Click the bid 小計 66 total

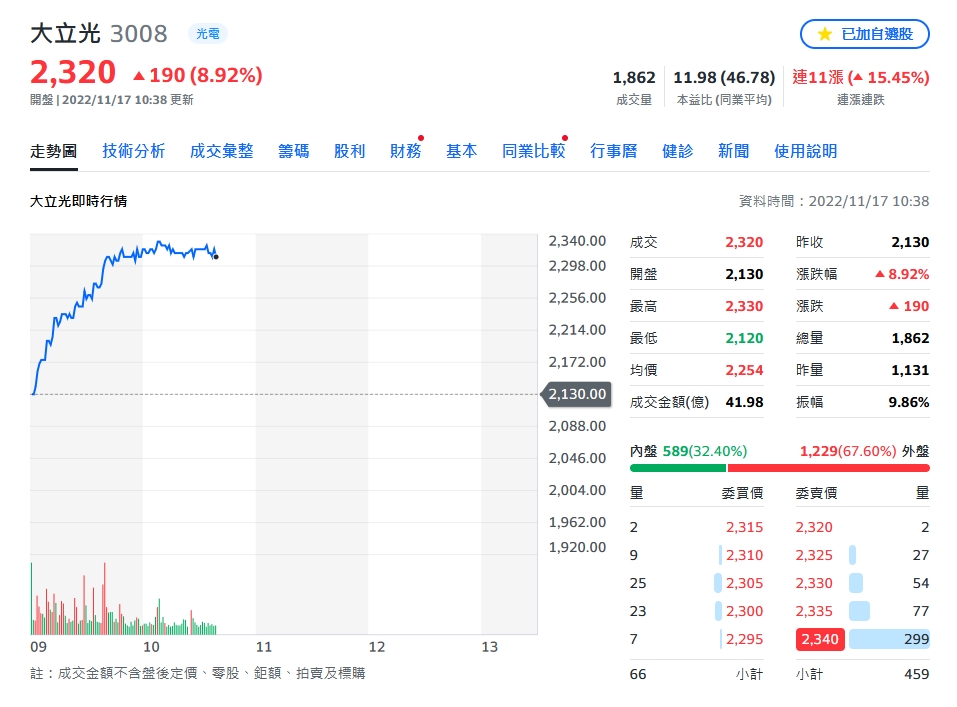pyautogui.click(x=638, y=674)
